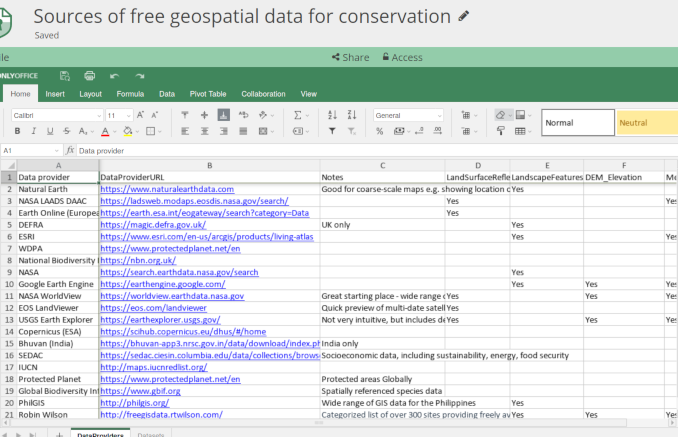
Task: Open the Data tab
Action: click(167, 94)
